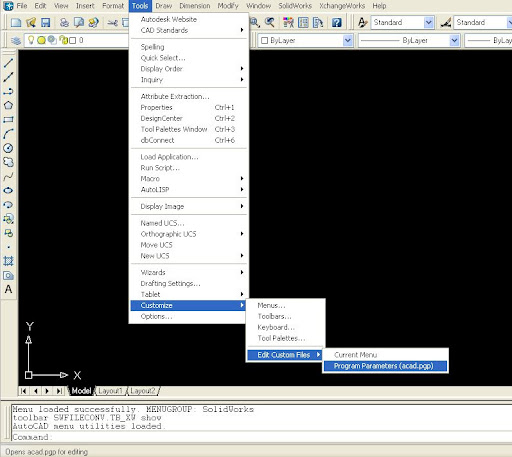Viewport: 512px width, 457px height.
Task: Expand the CAD Standards submenu
Action: 189,30
